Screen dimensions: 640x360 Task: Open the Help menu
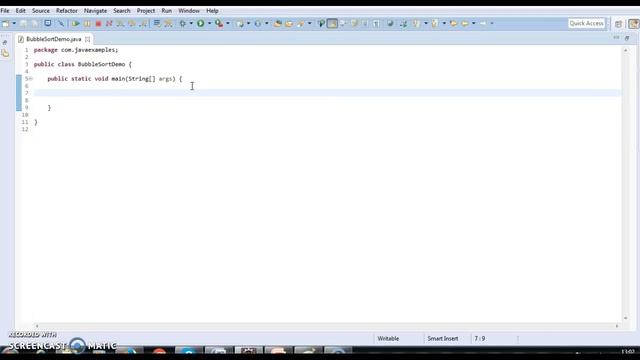(212, 11)
